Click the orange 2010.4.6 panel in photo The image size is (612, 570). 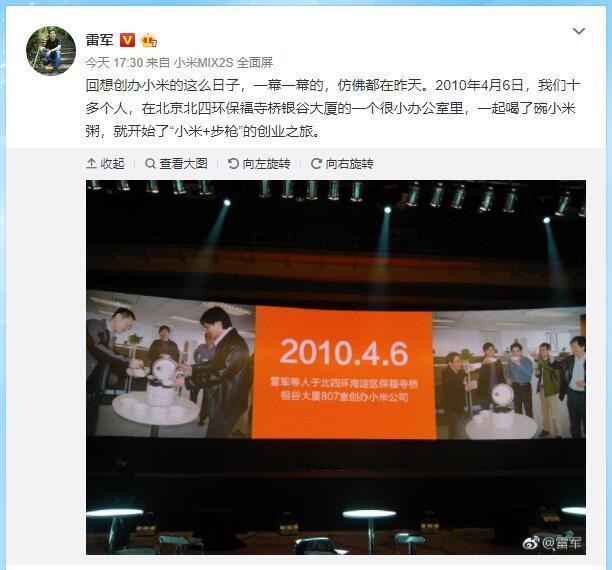(x=343, y=373)
